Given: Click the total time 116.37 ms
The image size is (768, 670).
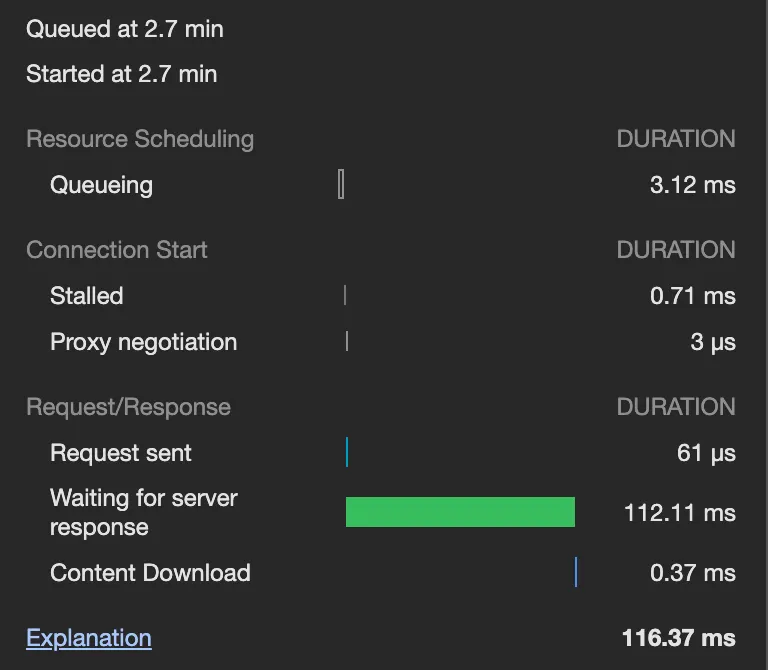Looking at the screenshot, I should click(x=679, y=638).
